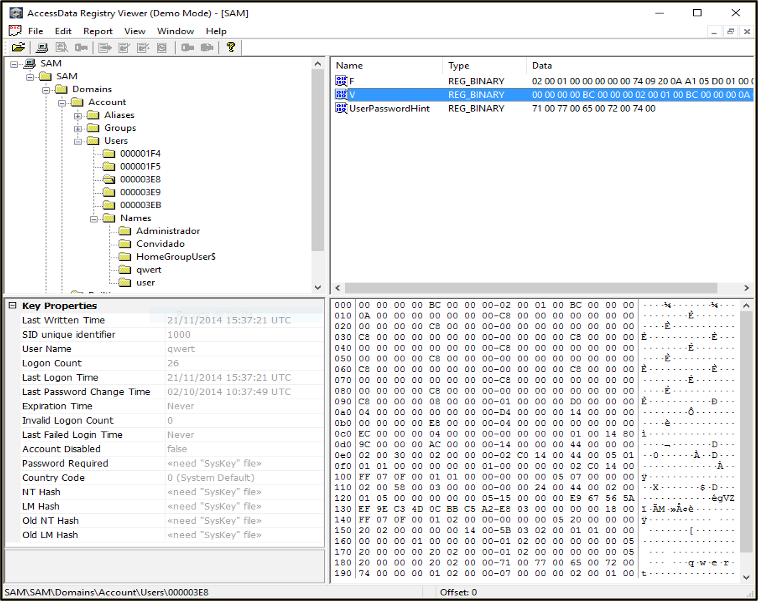Open the Edit menu
This screenshot has width=758, height=602.
[63, 31]
